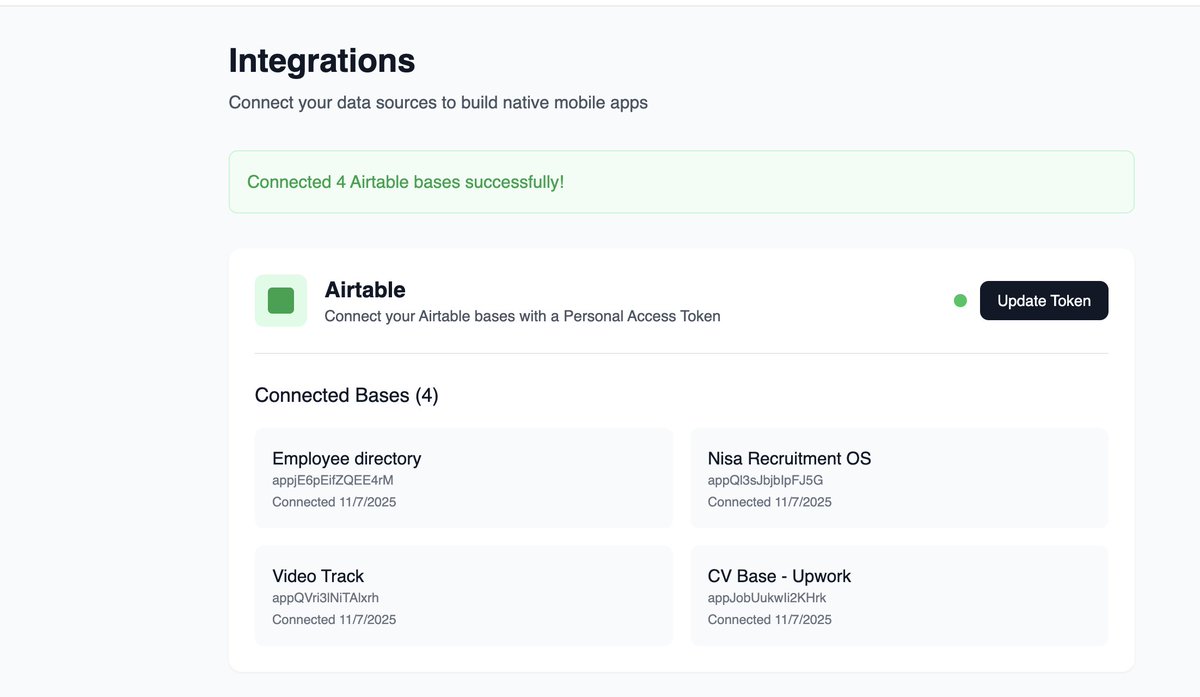Image resolution: width=1200 pixels, height=697 pixels.
Task: Click the Personal Access Token description text
Action: point(522,316)
